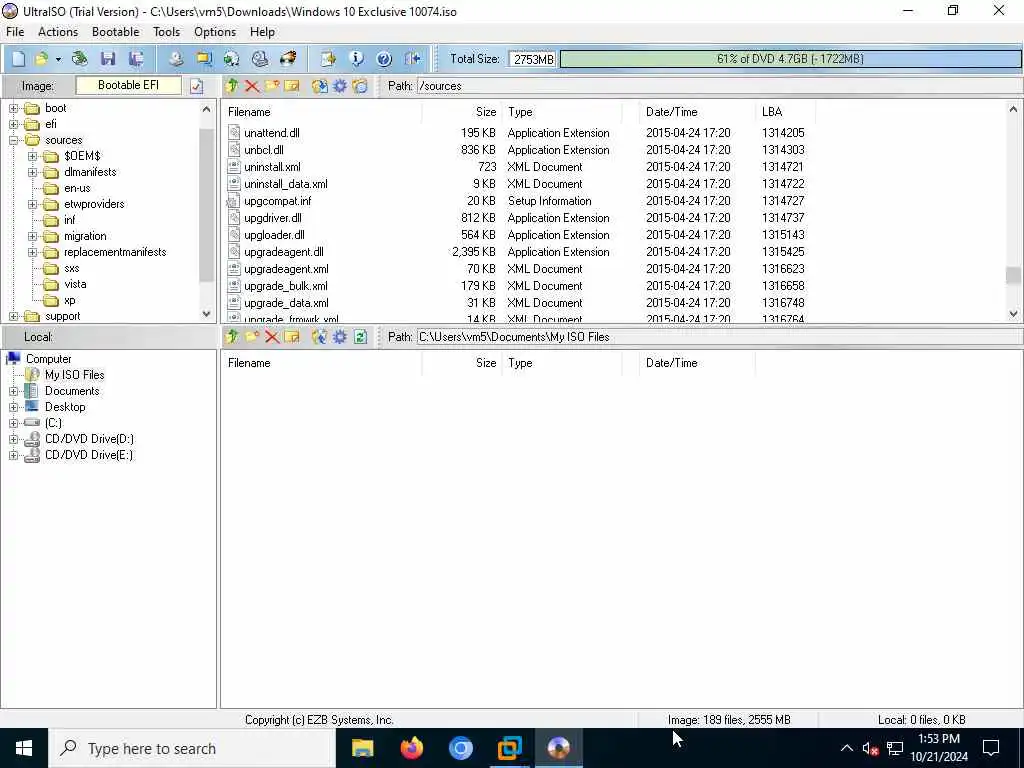Click the toolbar icon left of the info icon
This screenshot has width=1024, height=768.
click(328, 59)
